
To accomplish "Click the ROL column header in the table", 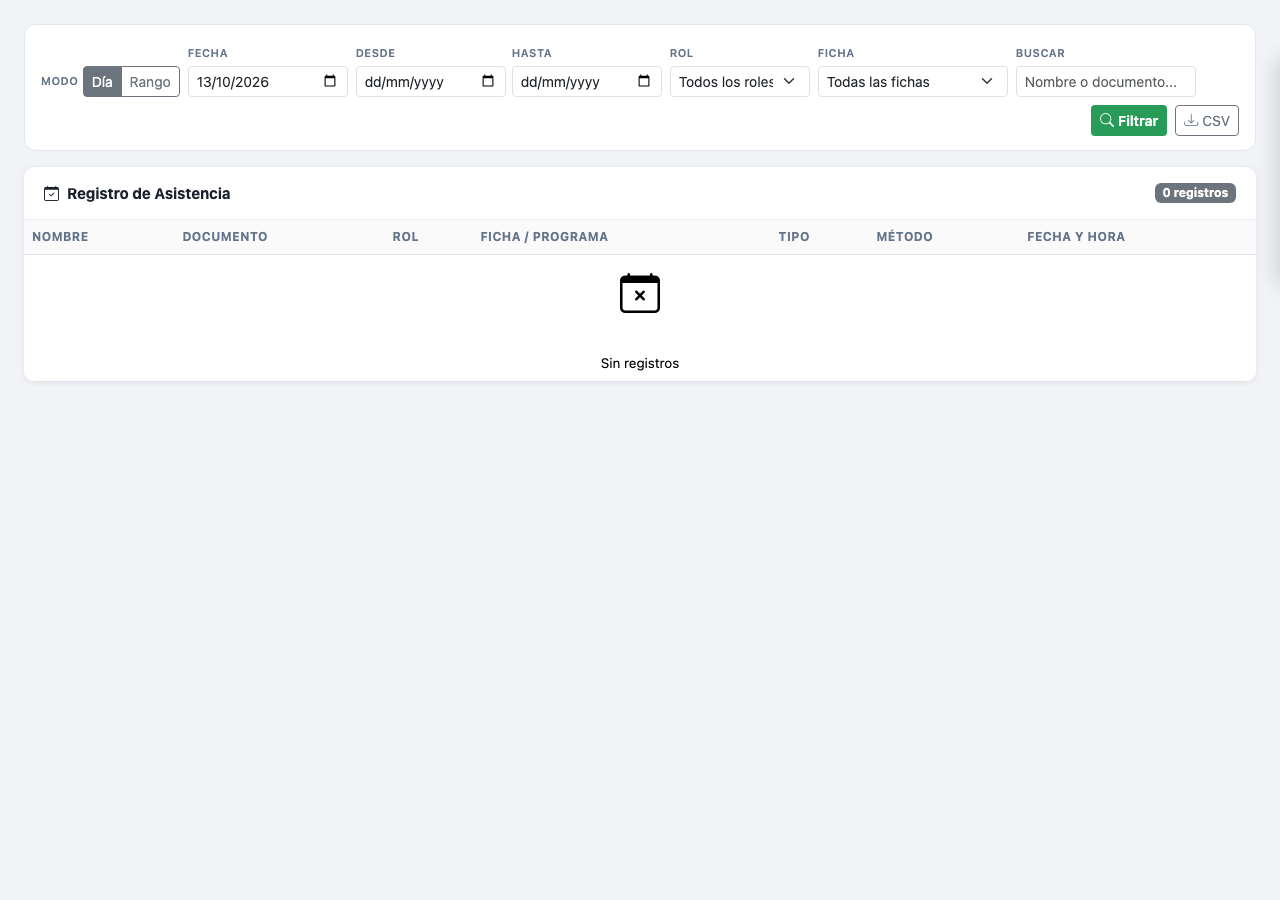I will pyautogui.click(x=405, y=237).
